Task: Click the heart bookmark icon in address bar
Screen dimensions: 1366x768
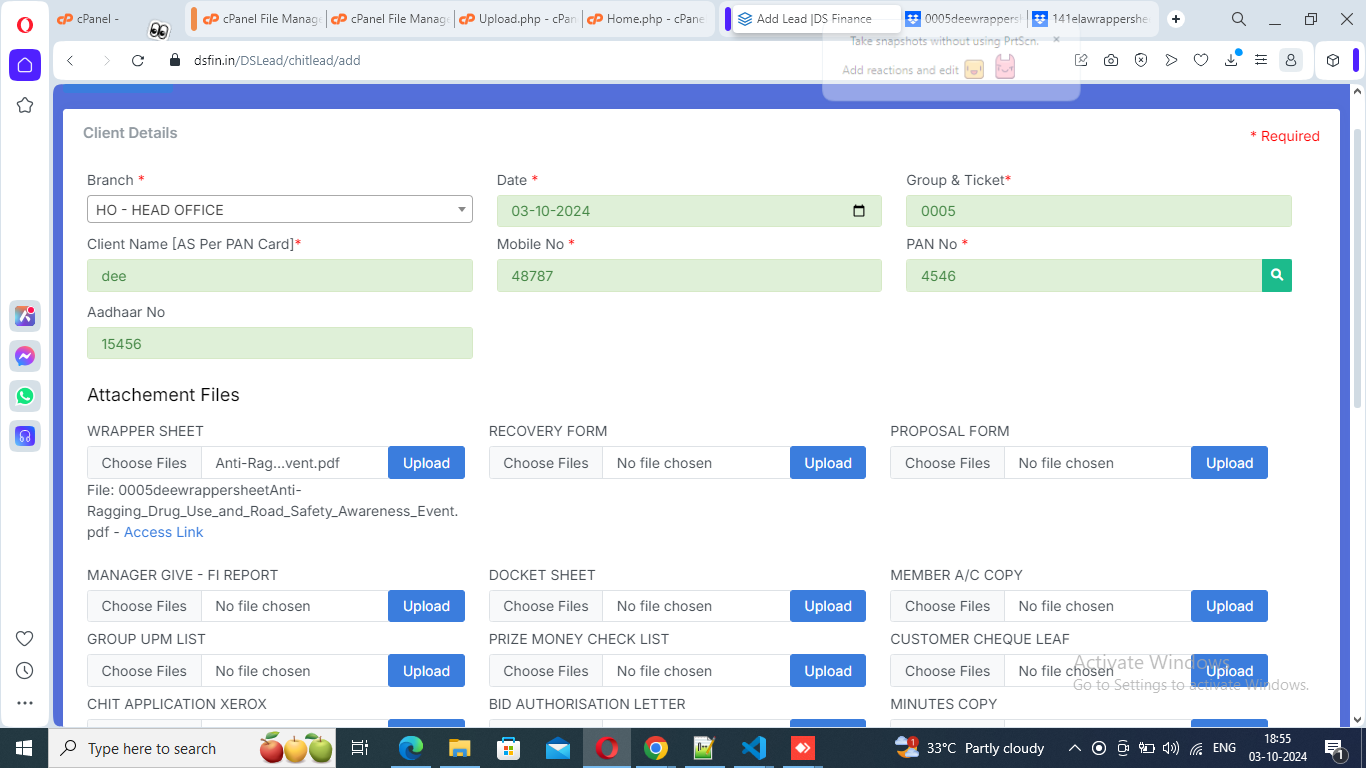Action: 1201,61
